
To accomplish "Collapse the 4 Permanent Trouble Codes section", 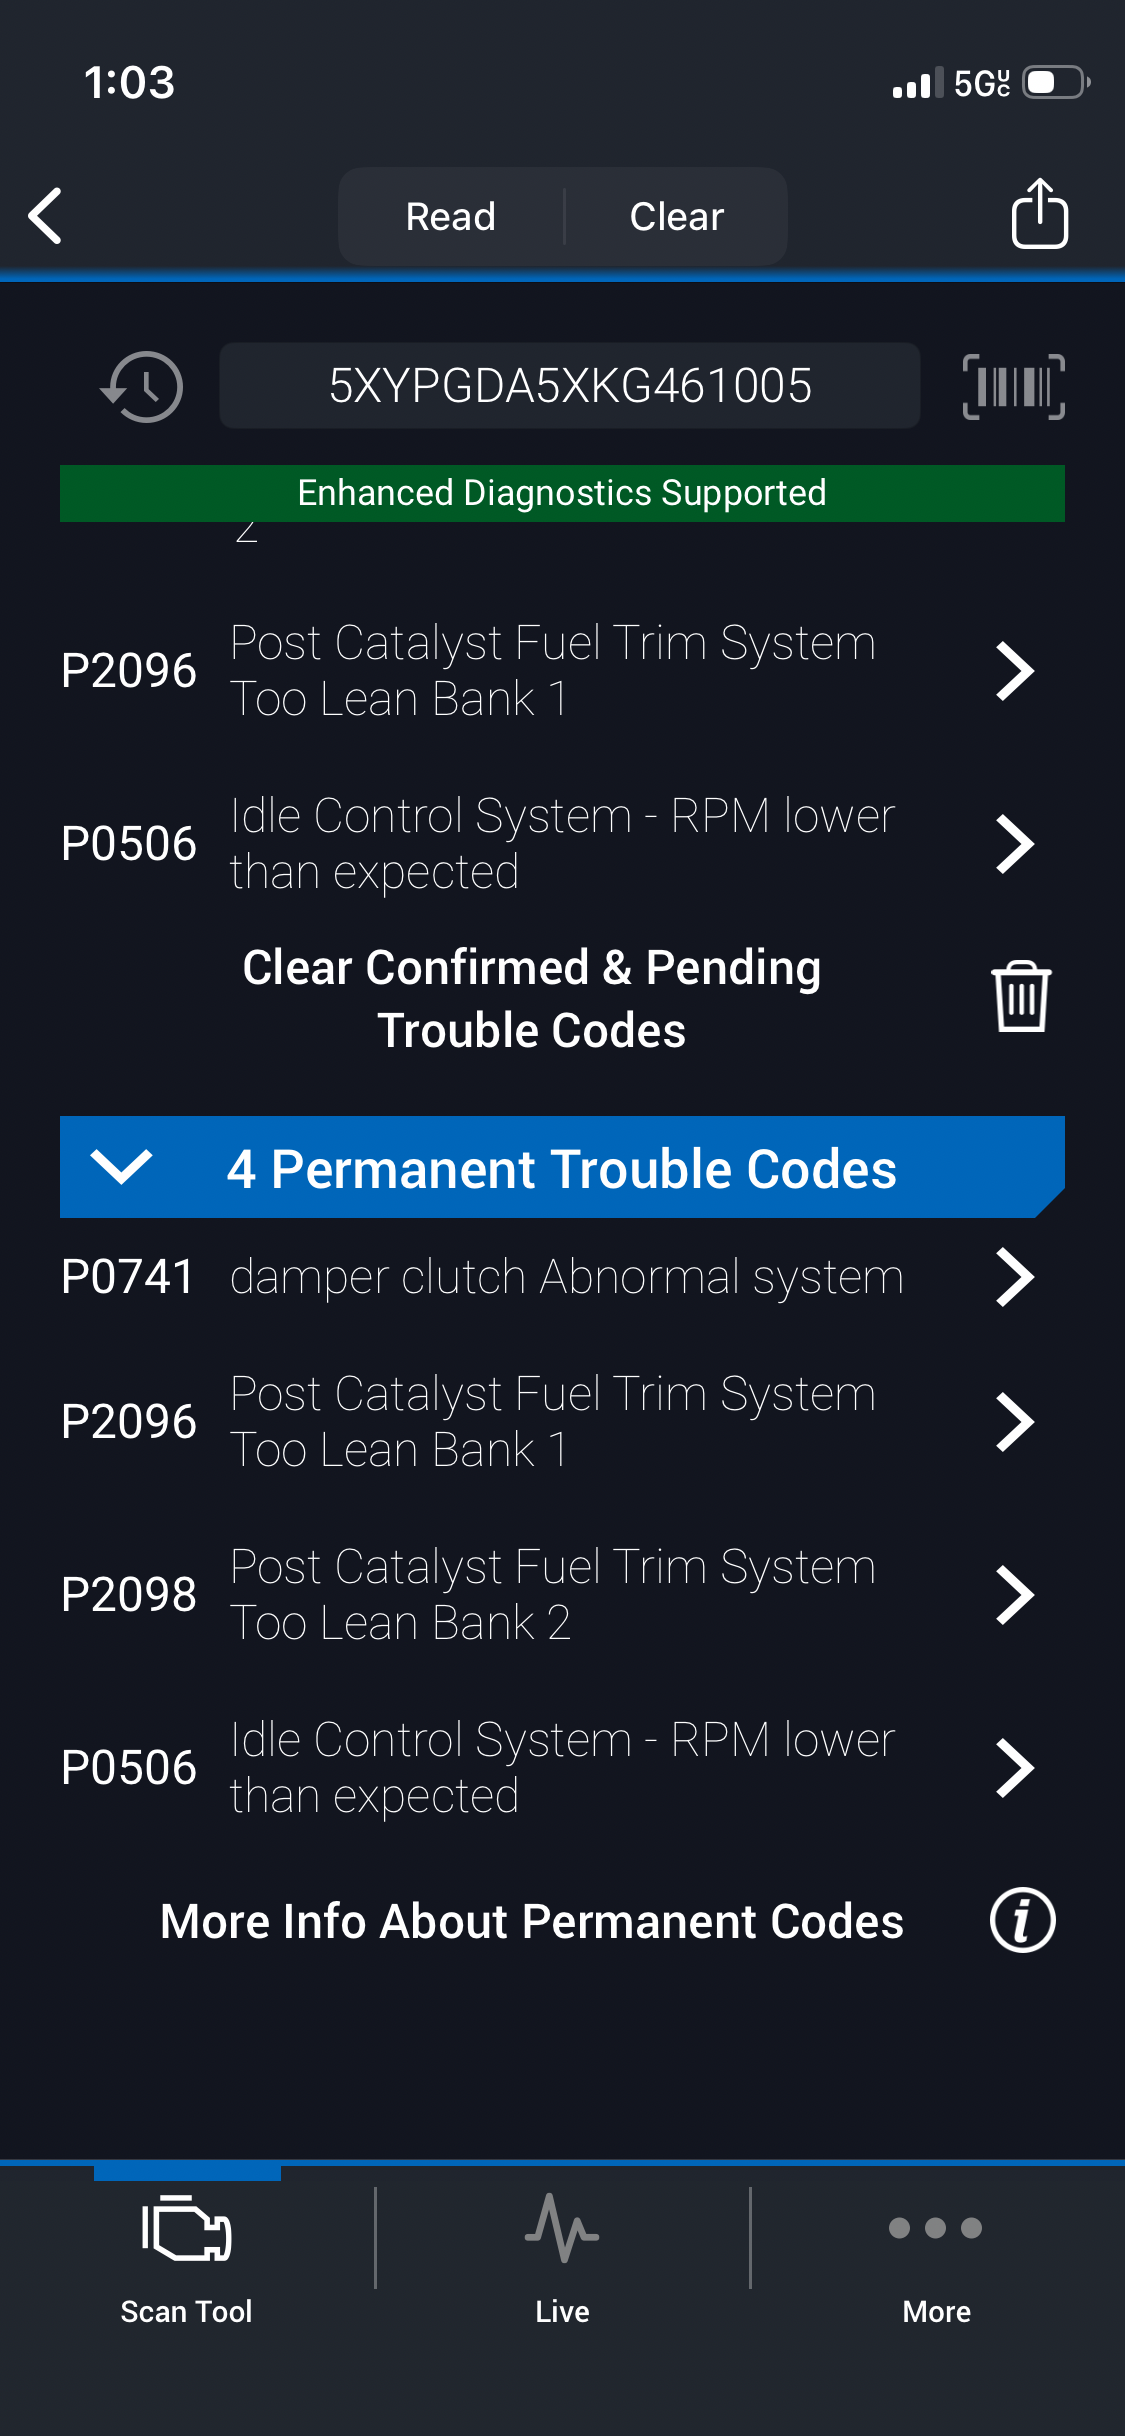I will pos(121,1167).
